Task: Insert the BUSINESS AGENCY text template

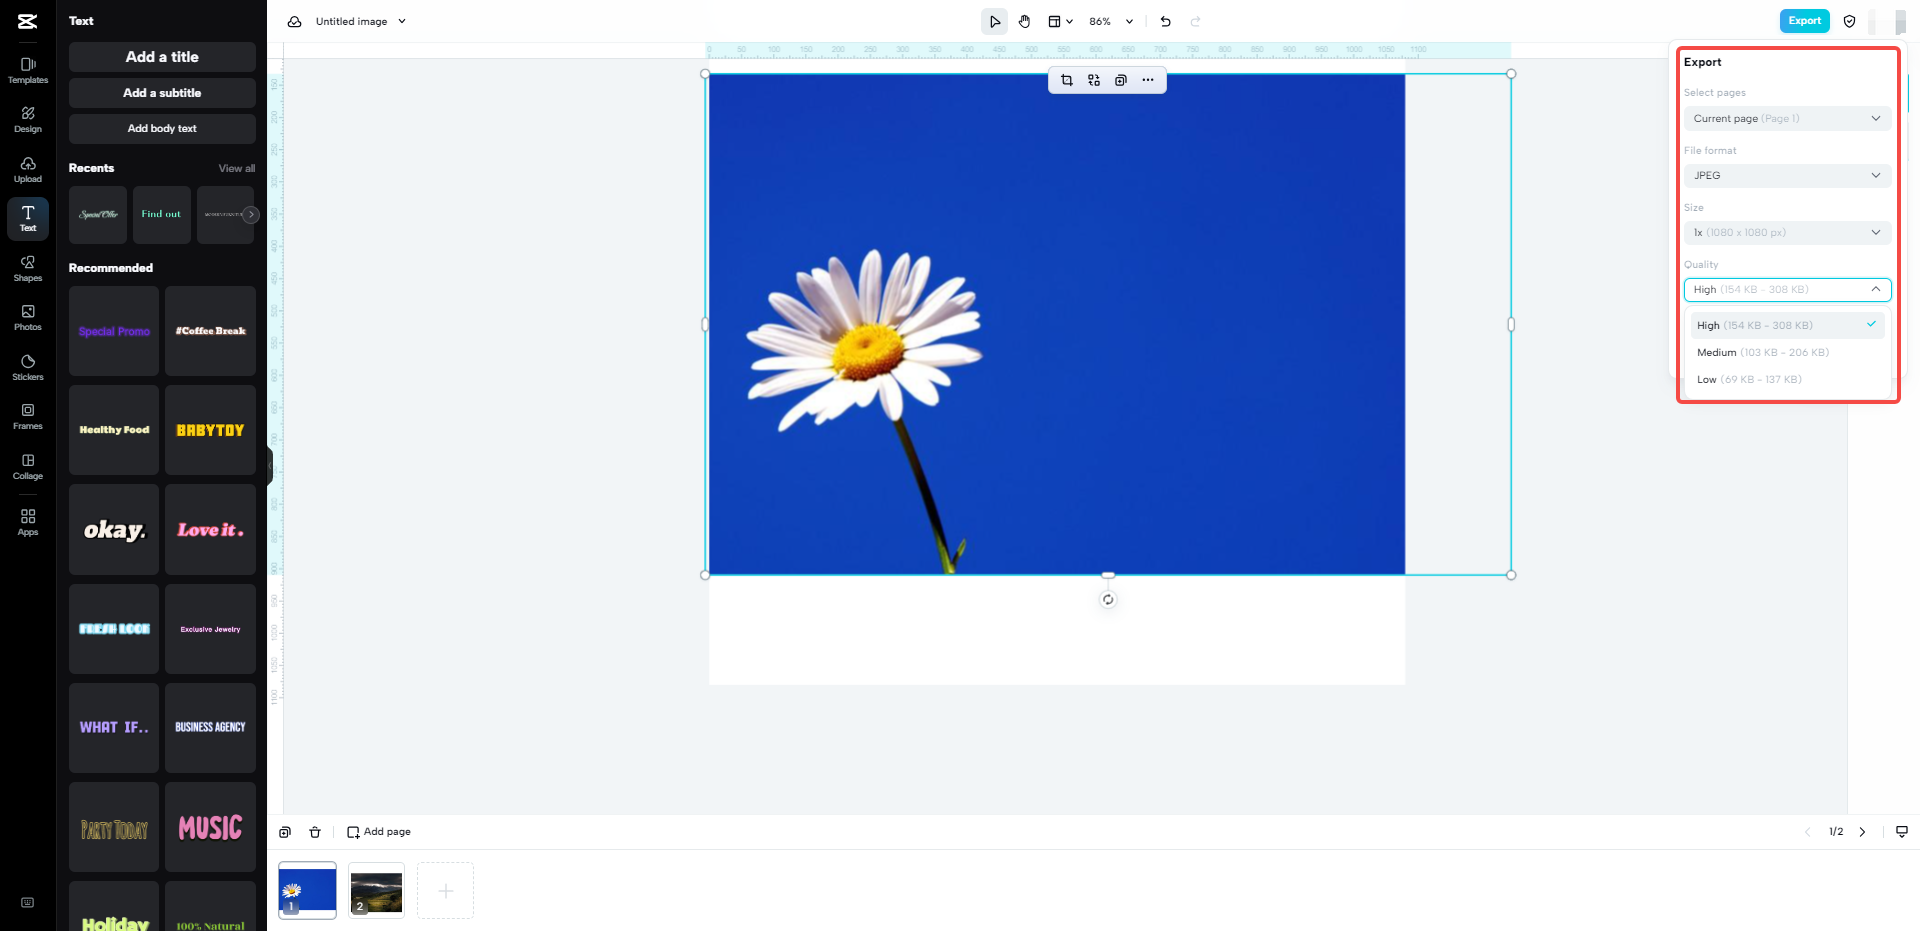Action: click(210, 728)
